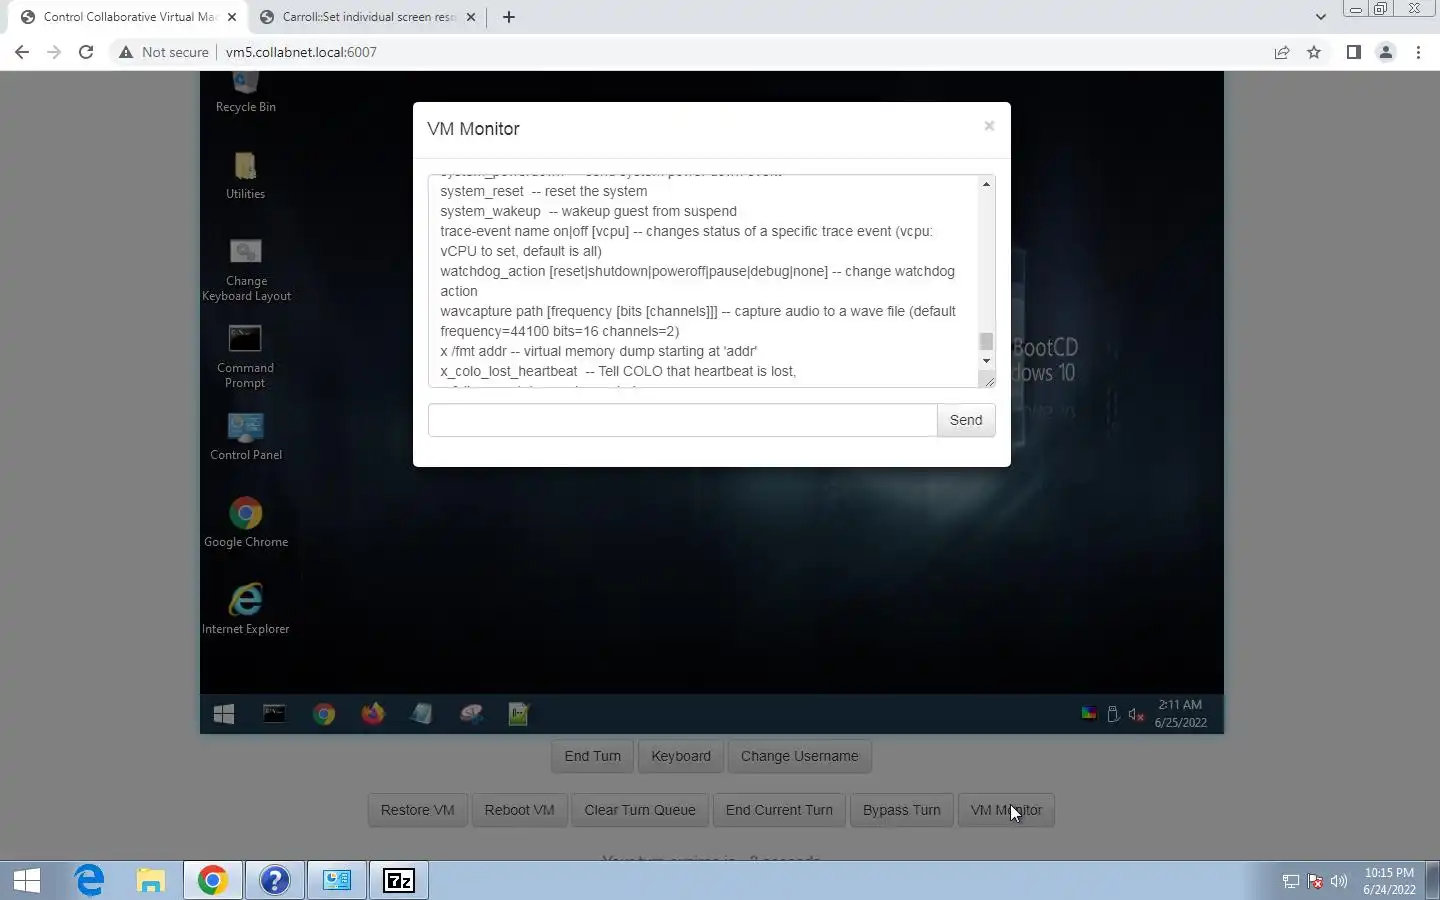Open the Chrome three-dot menu

(1418, 52)
